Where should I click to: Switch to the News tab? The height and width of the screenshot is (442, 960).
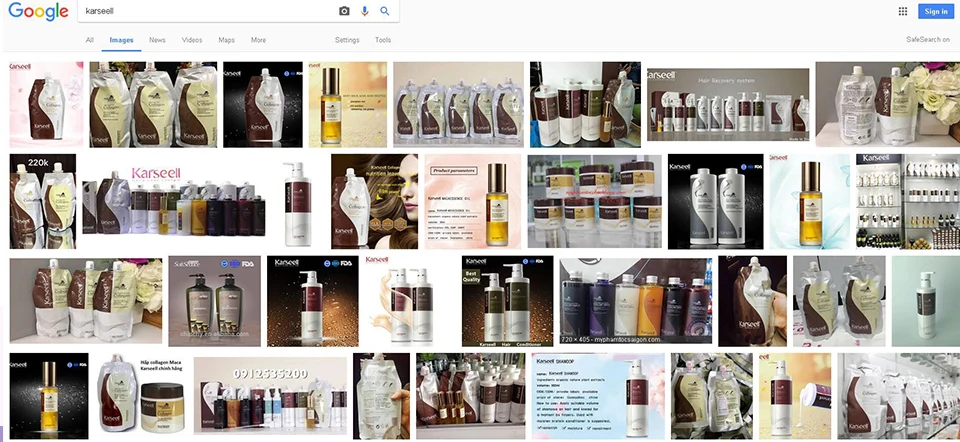157,40
